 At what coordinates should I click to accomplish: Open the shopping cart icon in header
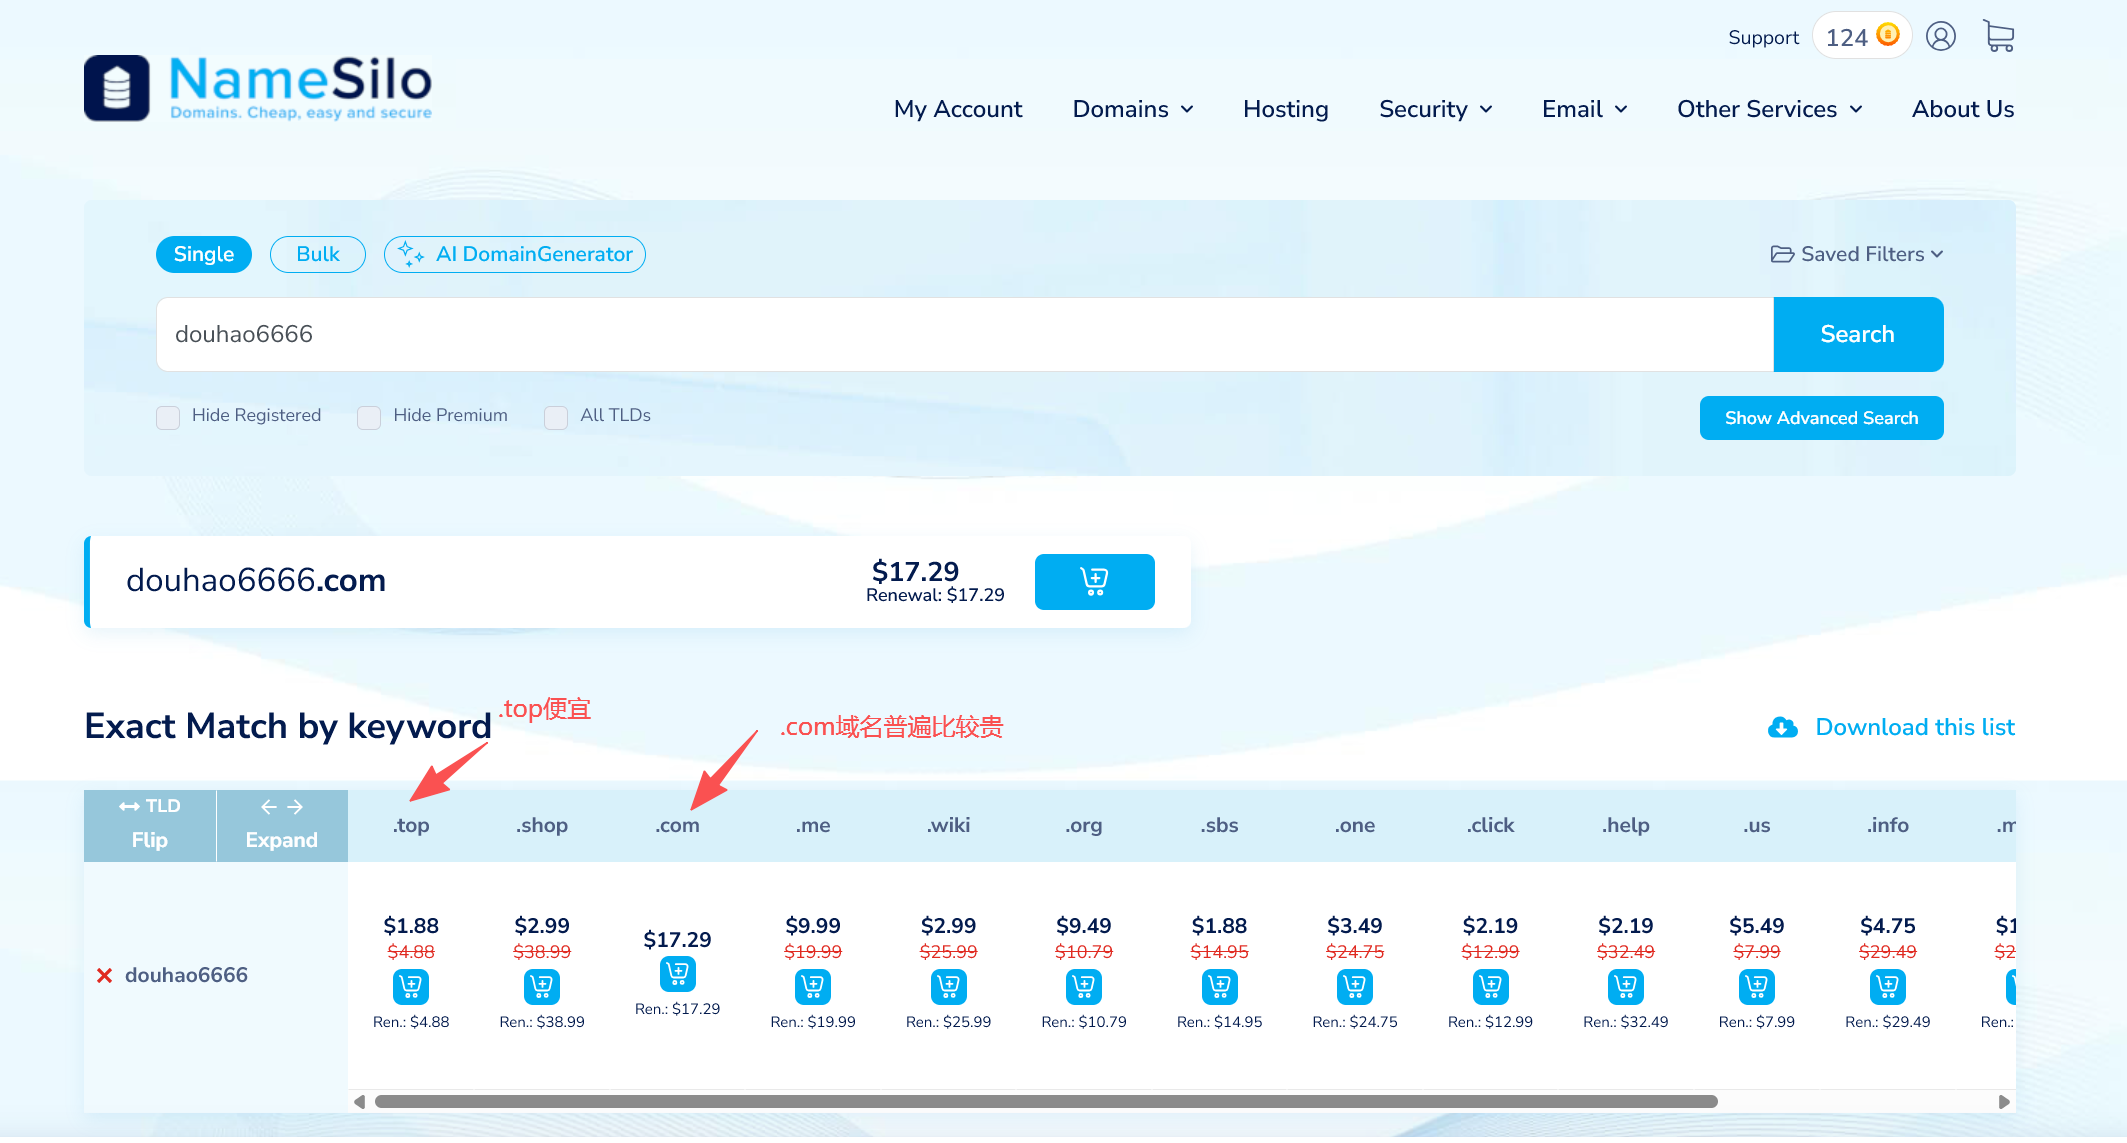pos(1998,37)
